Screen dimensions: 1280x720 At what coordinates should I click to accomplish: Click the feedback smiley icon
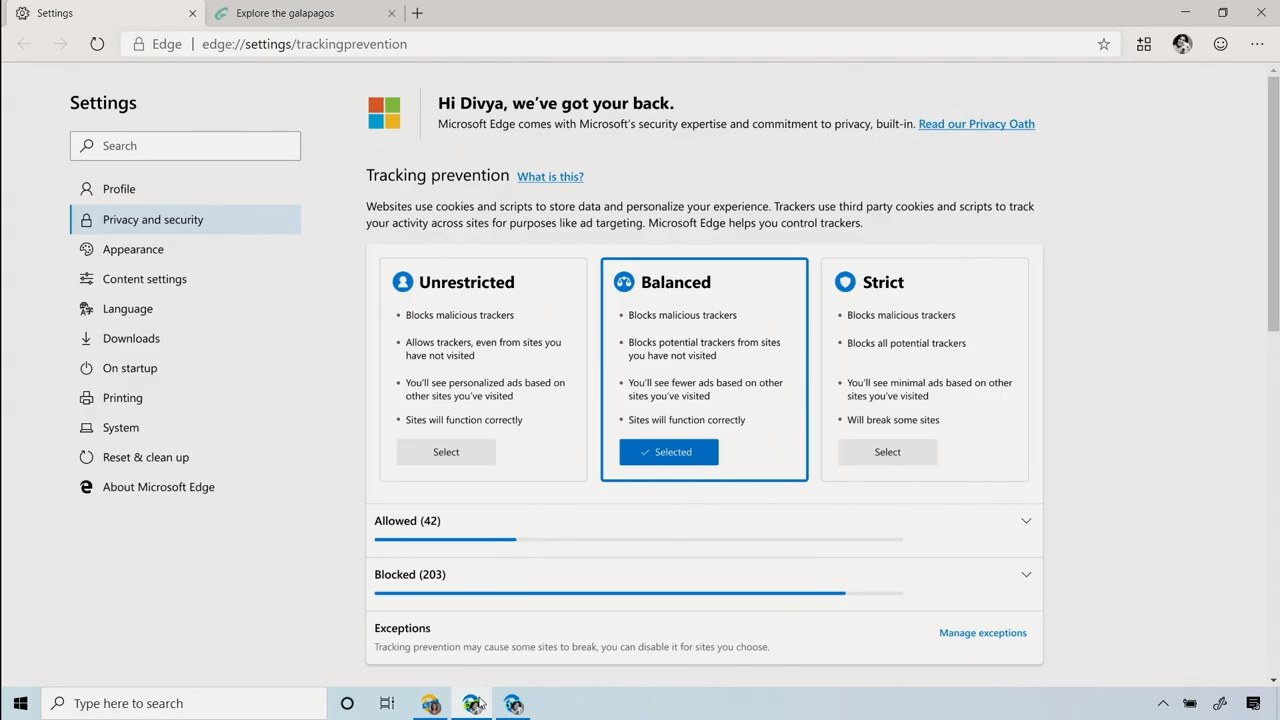(1220, 44)
